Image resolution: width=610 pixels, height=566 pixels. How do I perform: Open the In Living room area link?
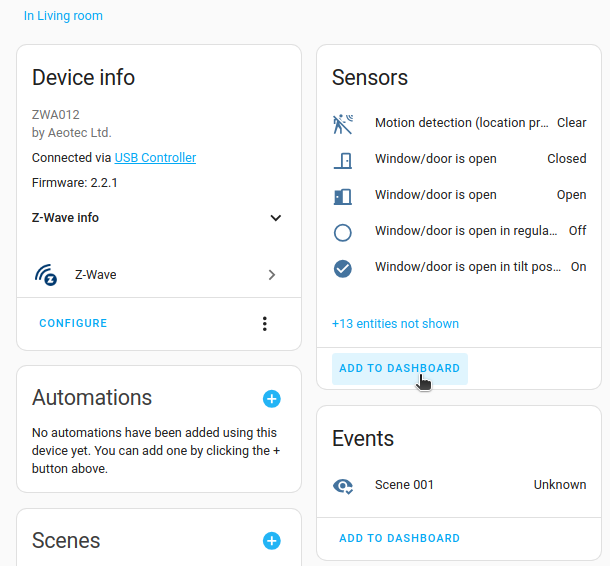tap(63, 16)
